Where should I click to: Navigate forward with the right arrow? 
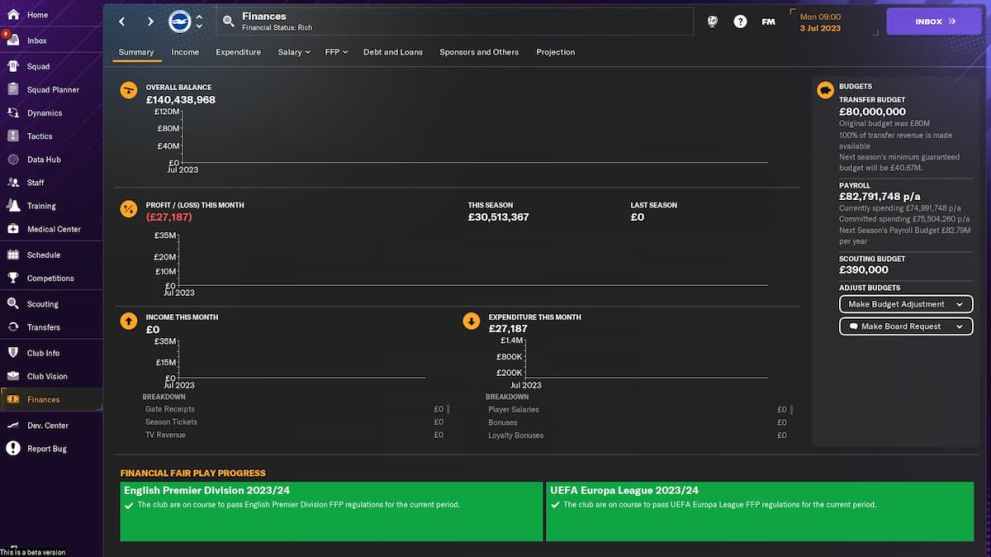tap(150, 21)
